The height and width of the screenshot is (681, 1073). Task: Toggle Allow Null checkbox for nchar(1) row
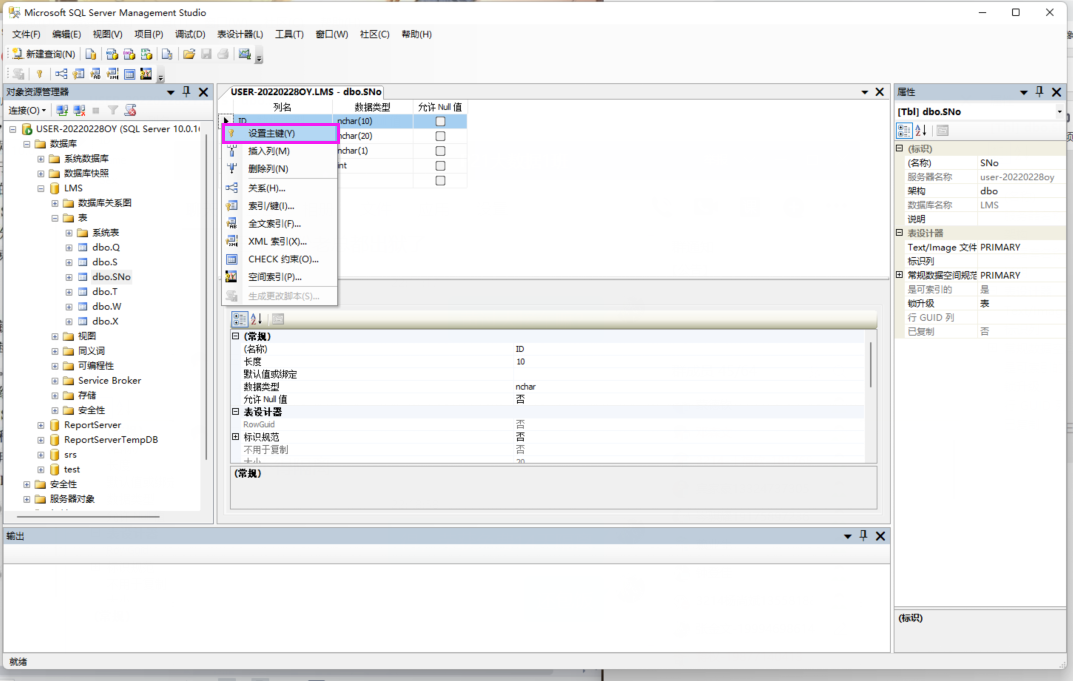click(x=440, y=151)
